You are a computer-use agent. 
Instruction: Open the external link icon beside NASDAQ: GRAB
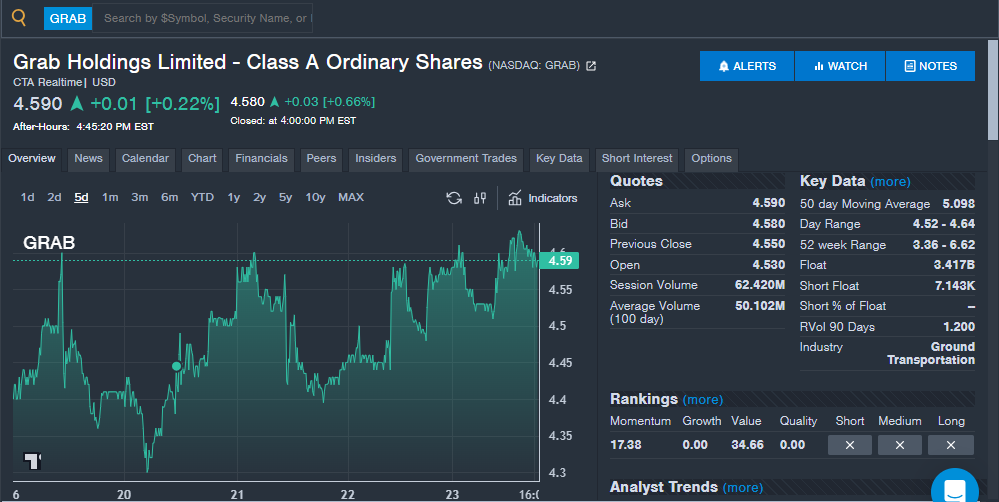pyautogui.click(x=591, y=66)
